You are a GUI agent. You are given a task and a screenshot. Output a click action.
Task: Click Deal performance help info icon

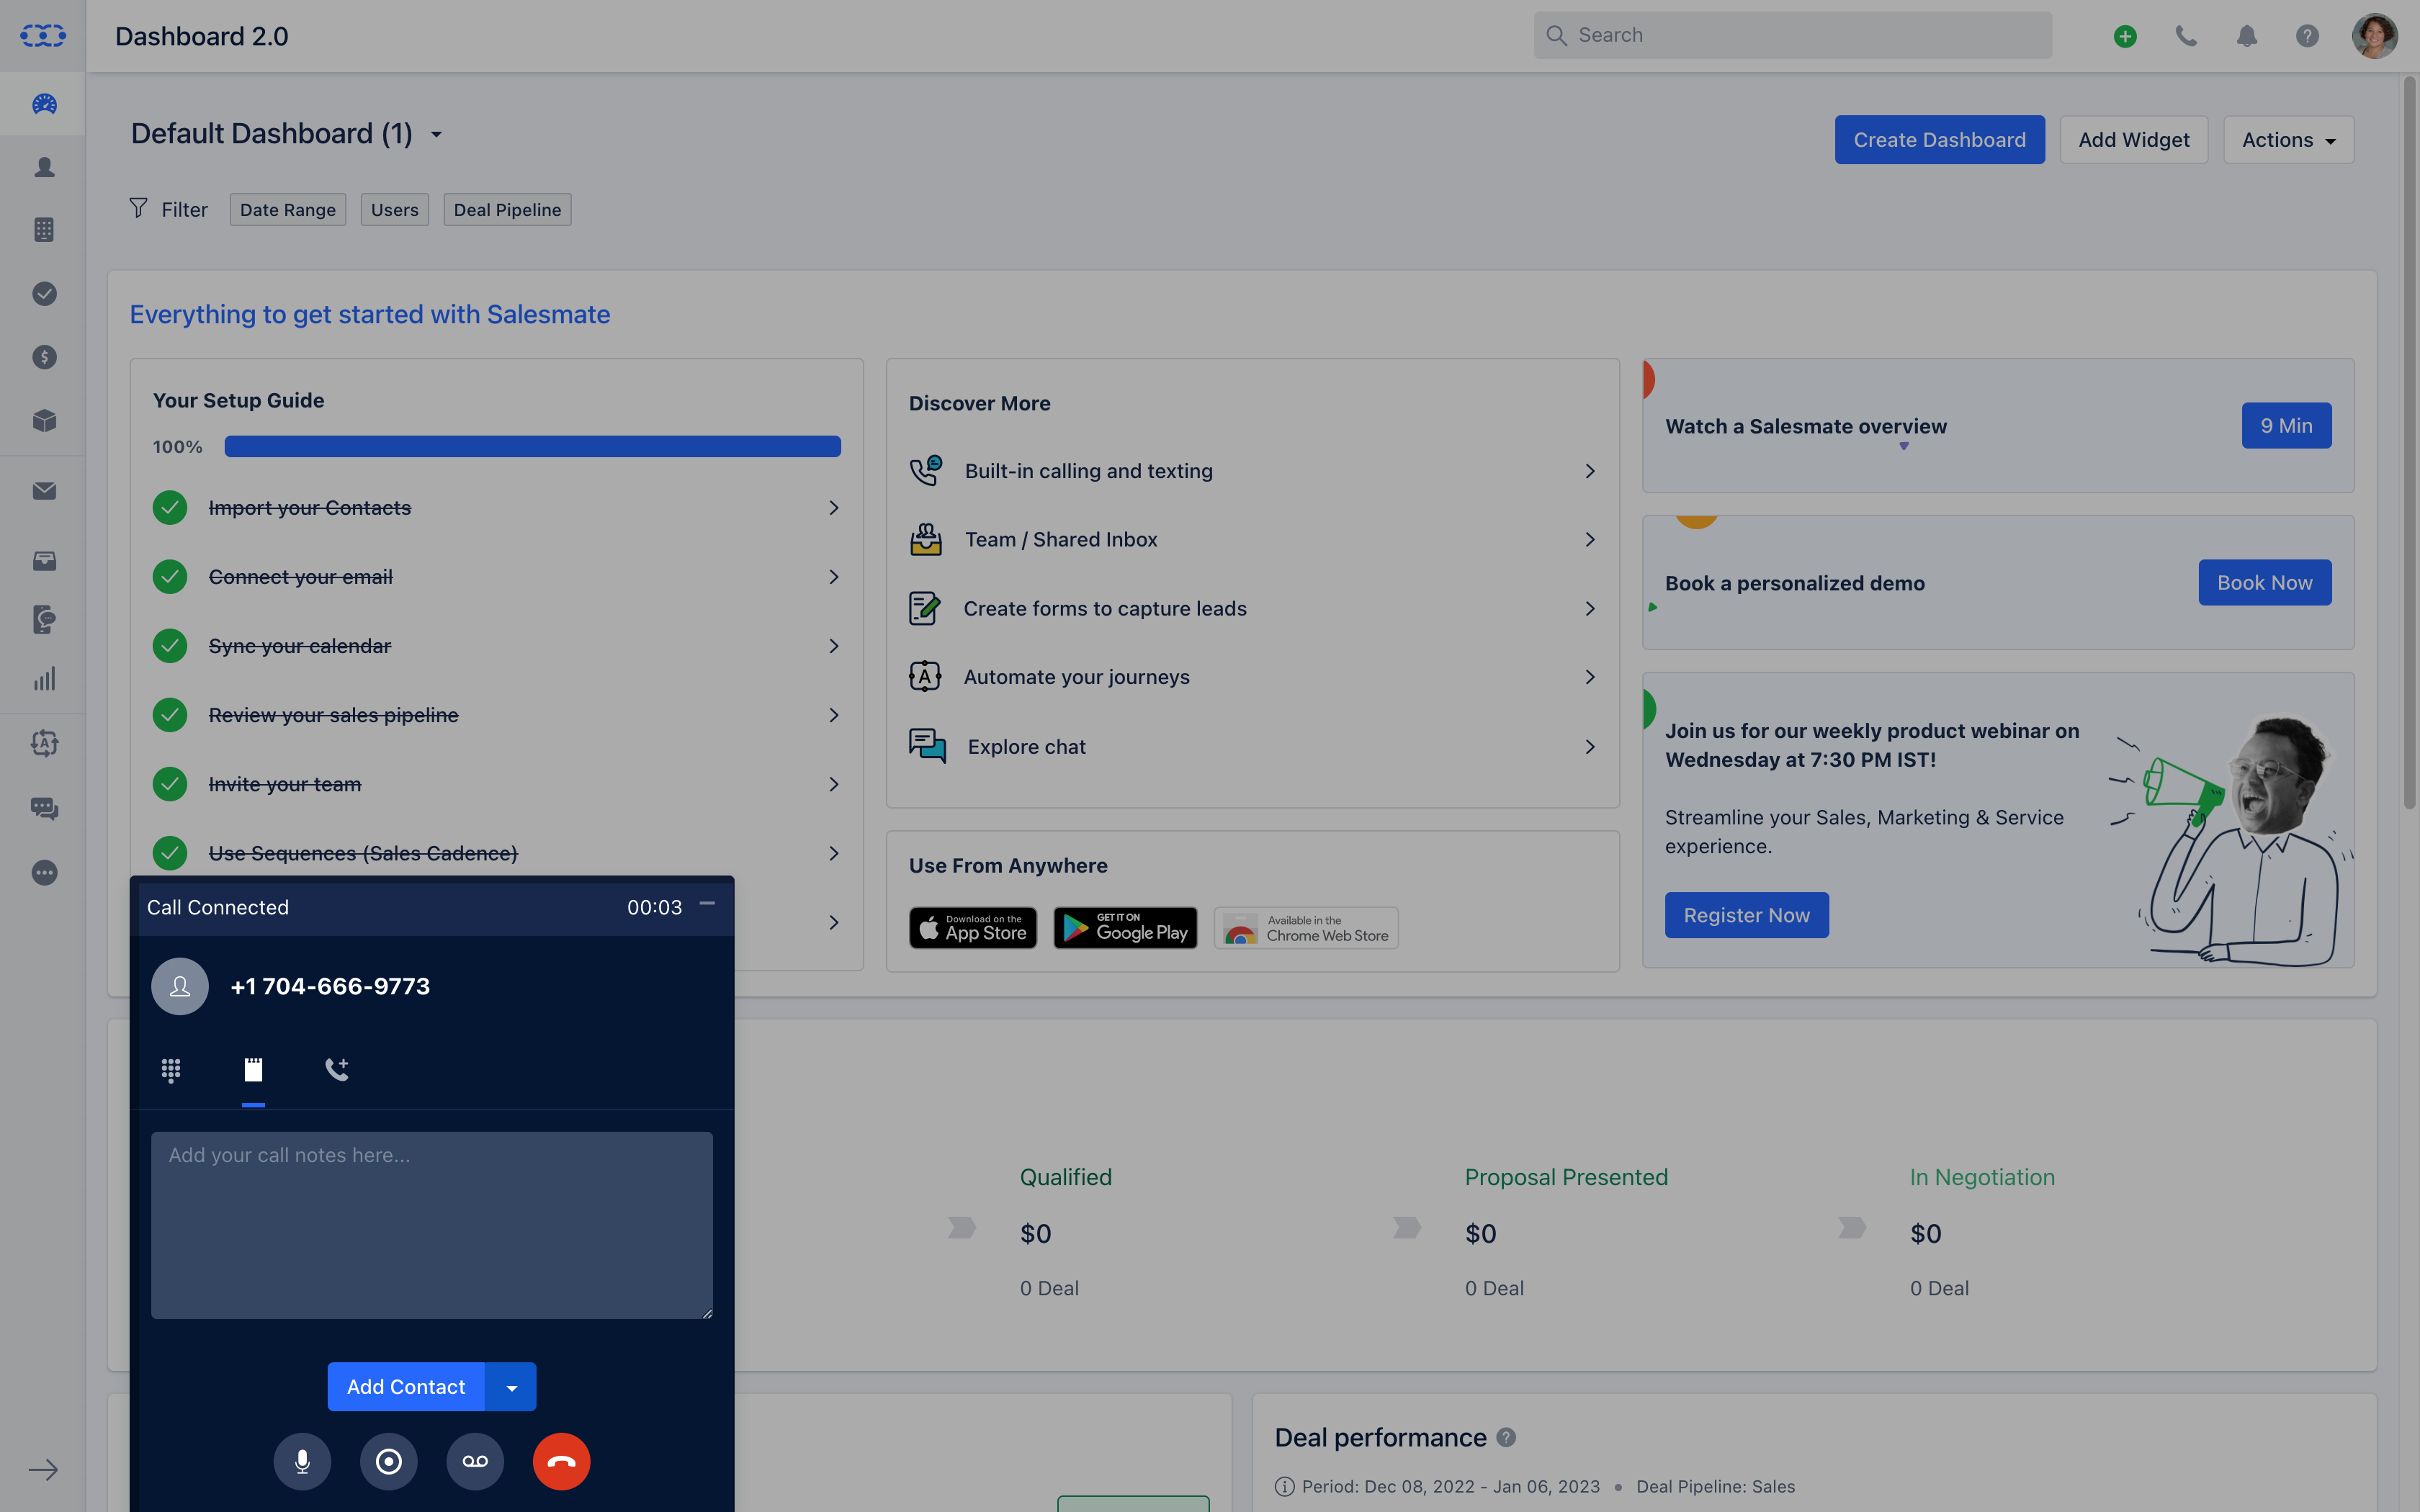(1506, 1437)
